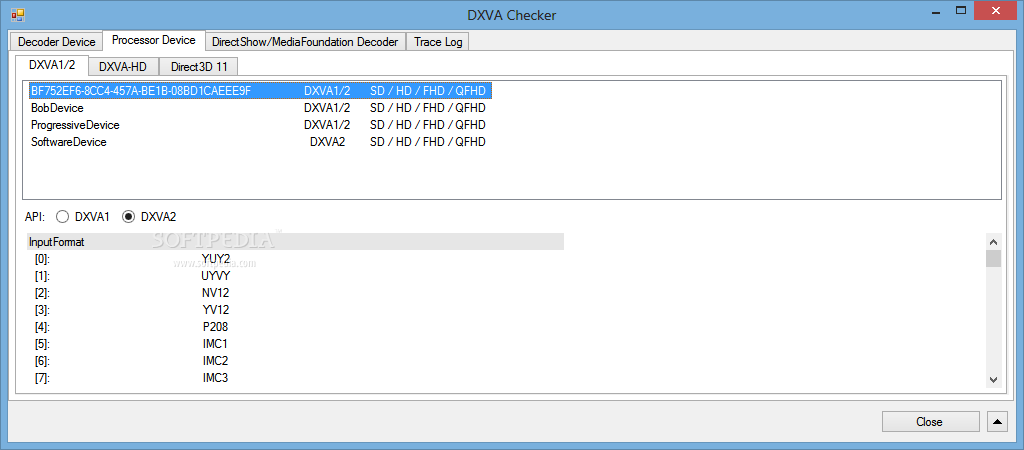
Task: Click the format list scrollbar thumb
Action: (993, 258)
